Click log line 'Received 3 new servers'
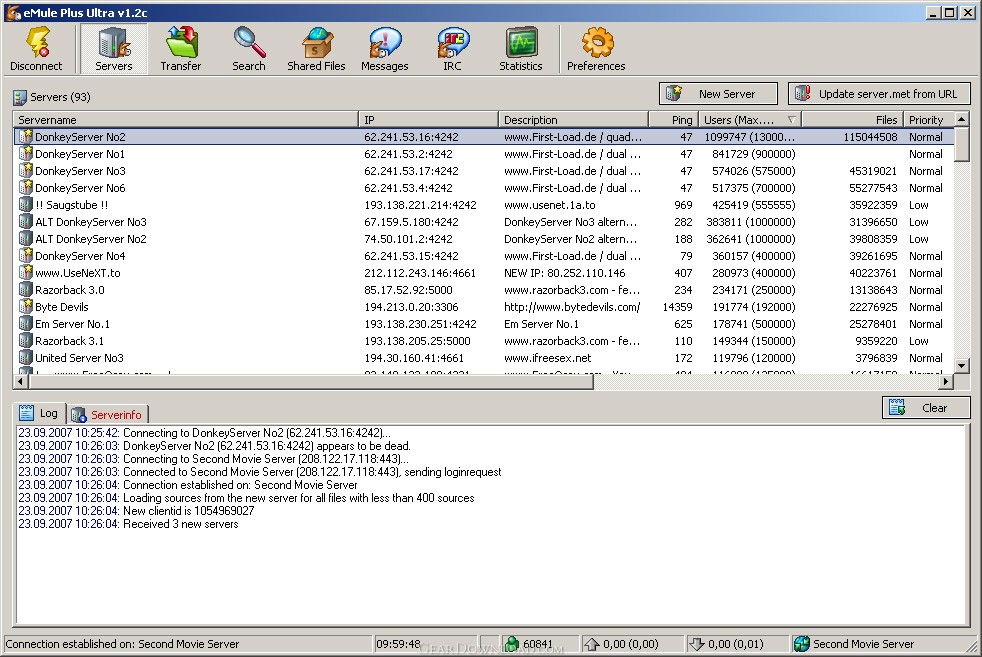 coord(128,524)
